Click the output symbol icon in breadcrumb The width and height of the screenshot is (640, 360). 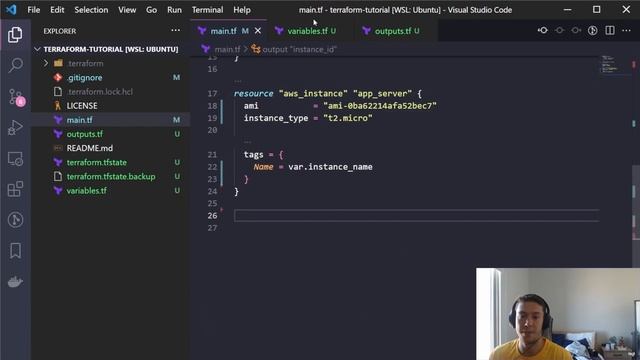point(256,49)
